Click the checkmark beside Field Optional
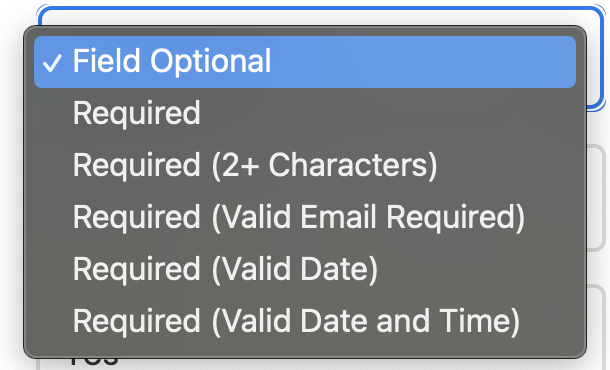610x370 pixels. (x=52, y=63)
